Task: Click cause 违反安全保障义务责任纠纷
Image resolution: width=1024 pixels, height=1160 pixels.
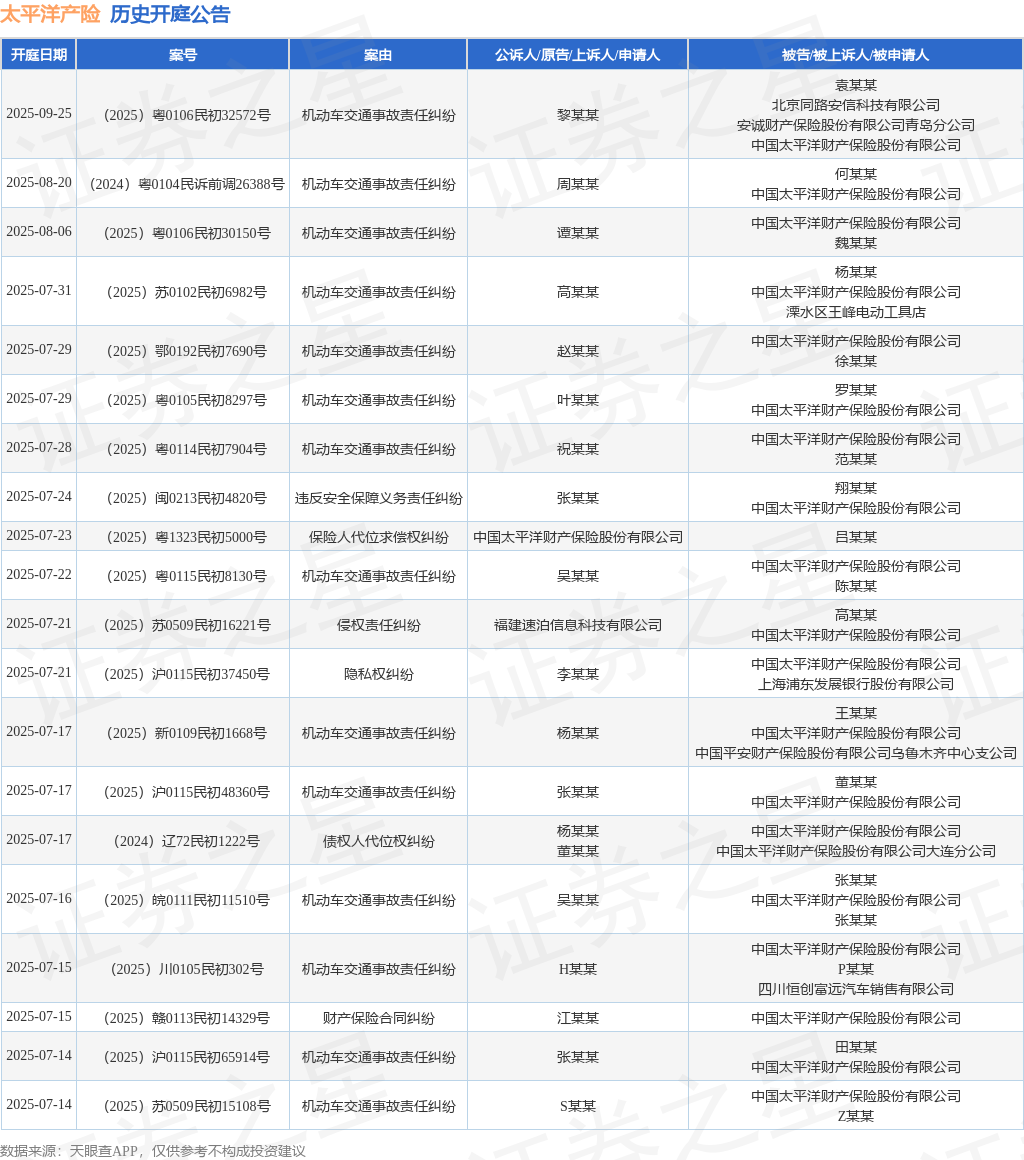Action: [378, 499]
